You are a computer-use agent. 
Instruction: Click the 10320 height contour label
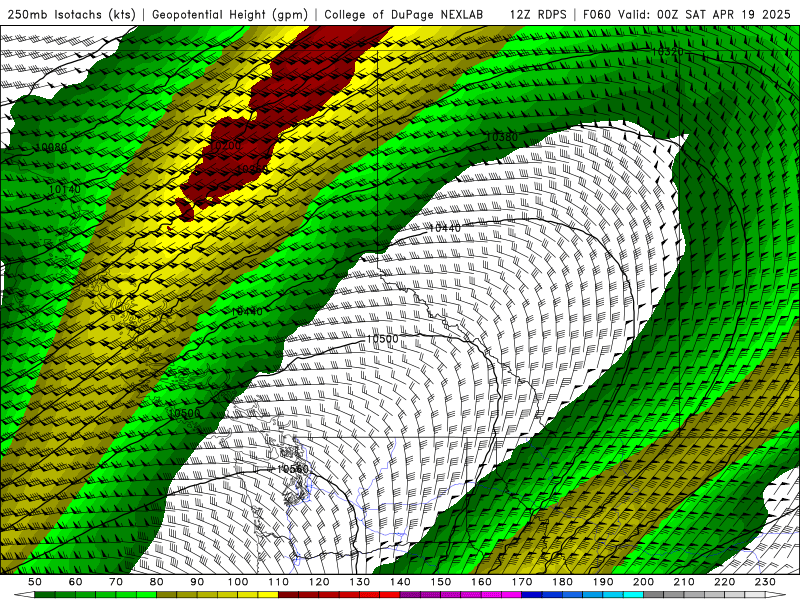coord(667,52)
